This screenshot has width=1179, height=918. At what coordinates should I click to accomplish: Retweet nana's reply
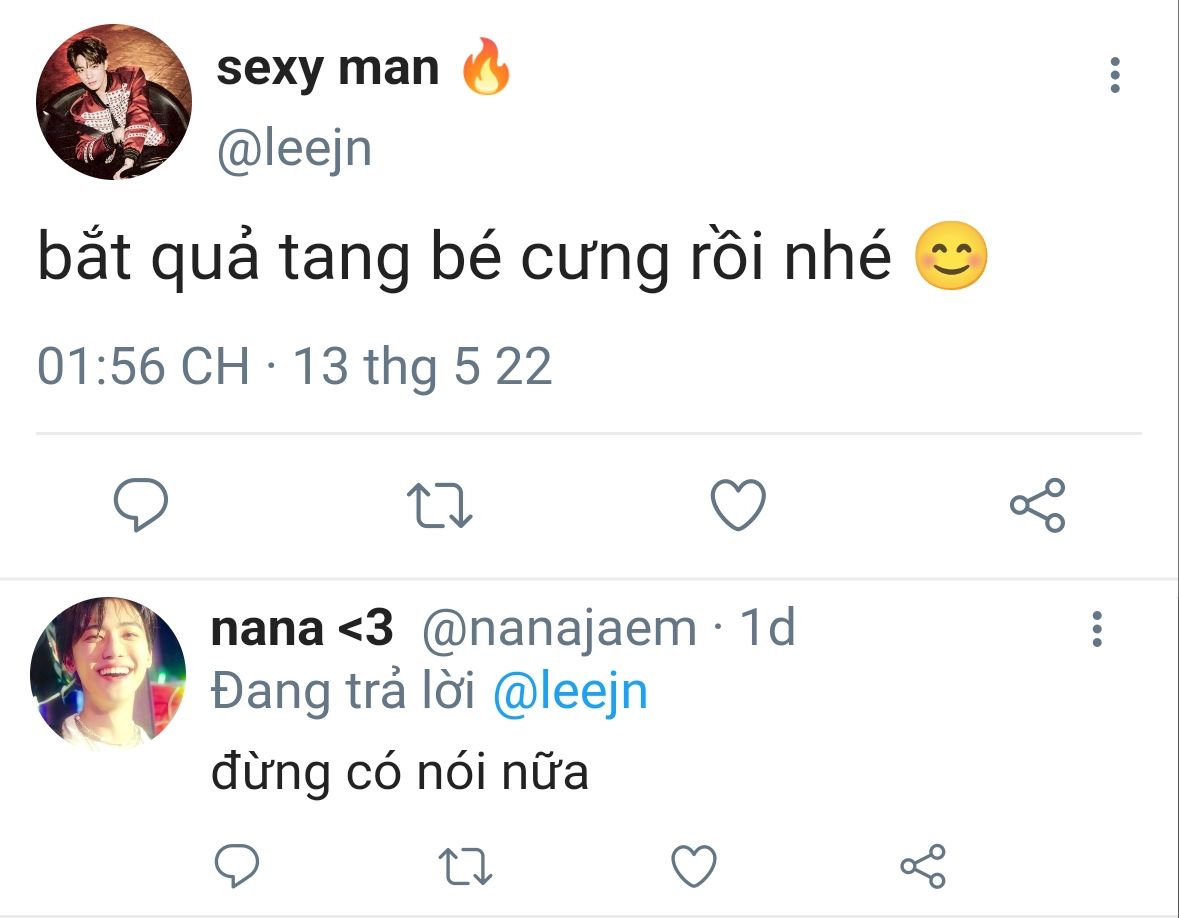(x=467, y=865)
